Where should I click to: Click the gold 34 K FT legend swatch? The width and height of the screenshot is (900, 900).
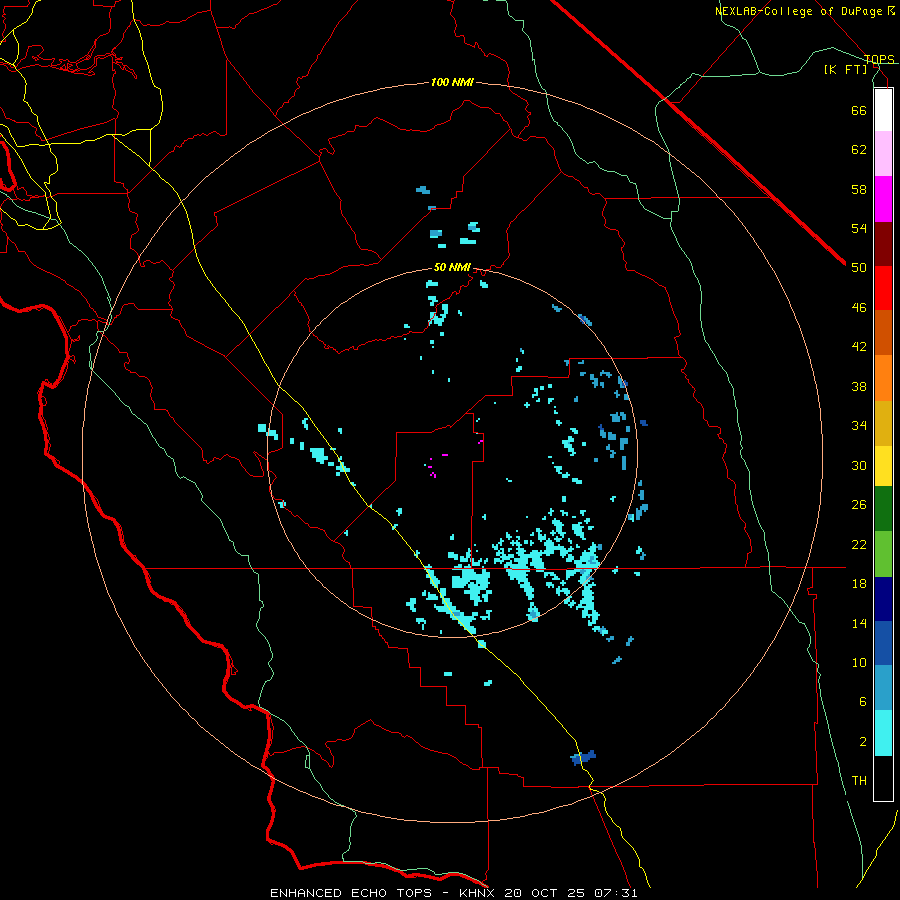coord(883,424)
